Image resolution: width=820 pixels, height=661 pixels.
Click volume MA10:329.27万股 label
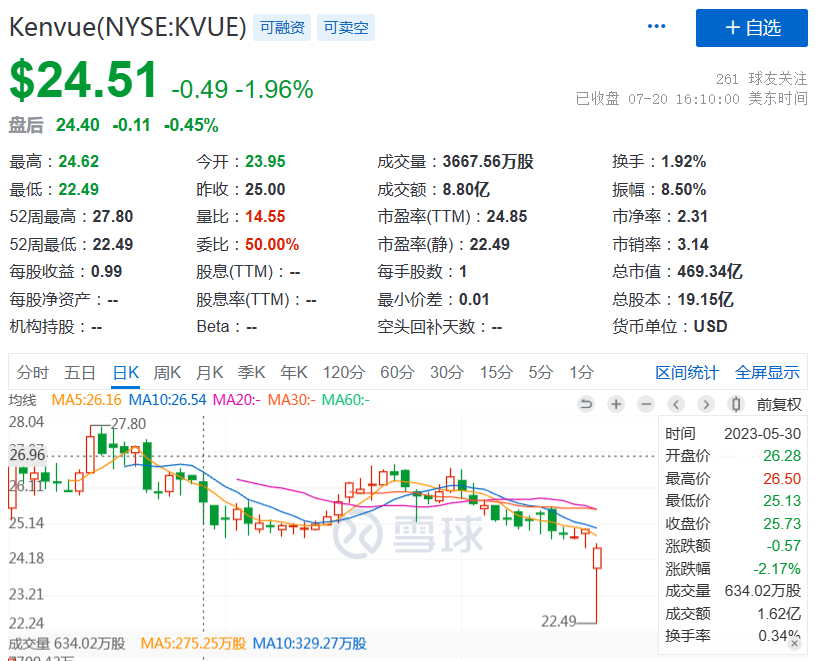310,643
